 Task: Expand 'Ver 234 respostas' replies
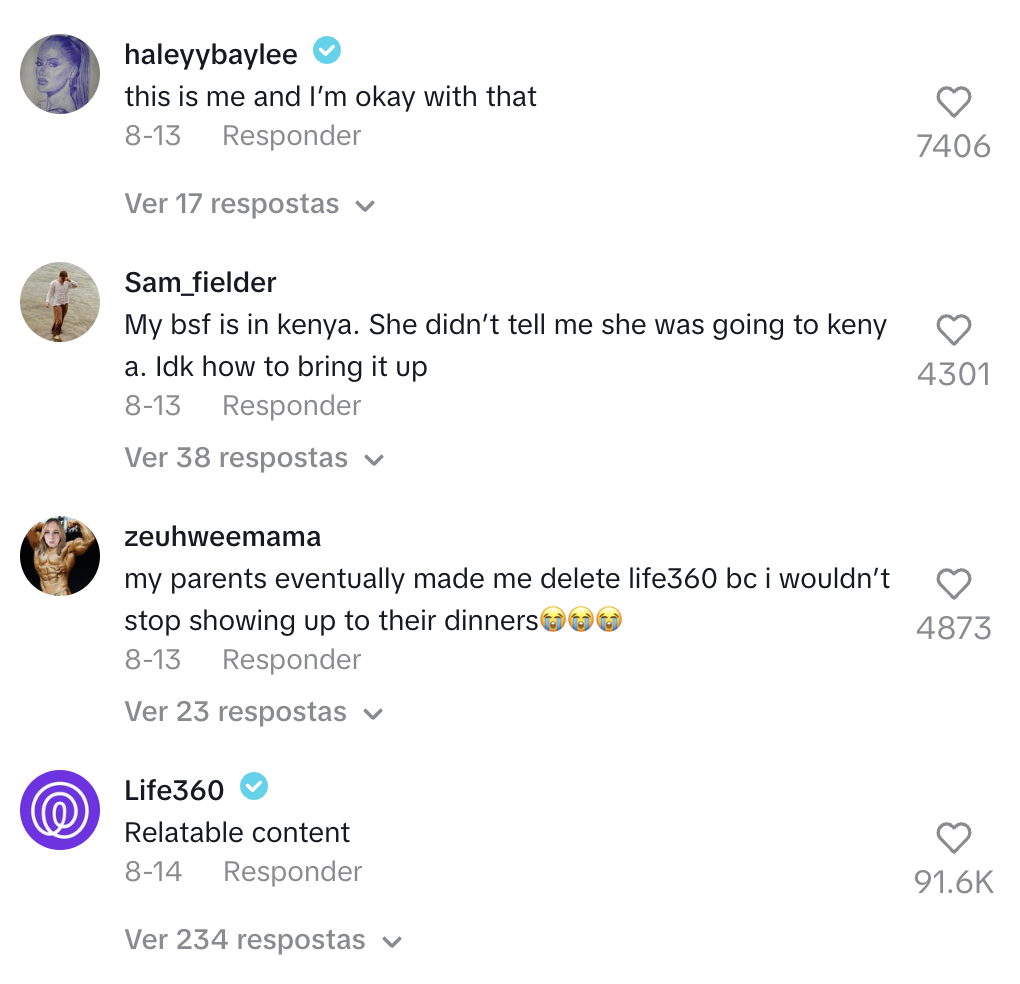[263, 941]
